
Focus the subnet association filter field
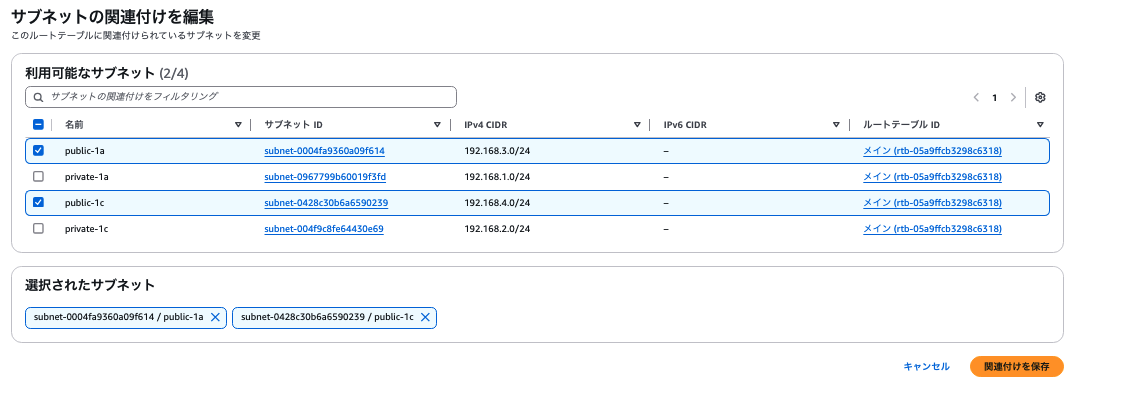[x=241, y=97]
